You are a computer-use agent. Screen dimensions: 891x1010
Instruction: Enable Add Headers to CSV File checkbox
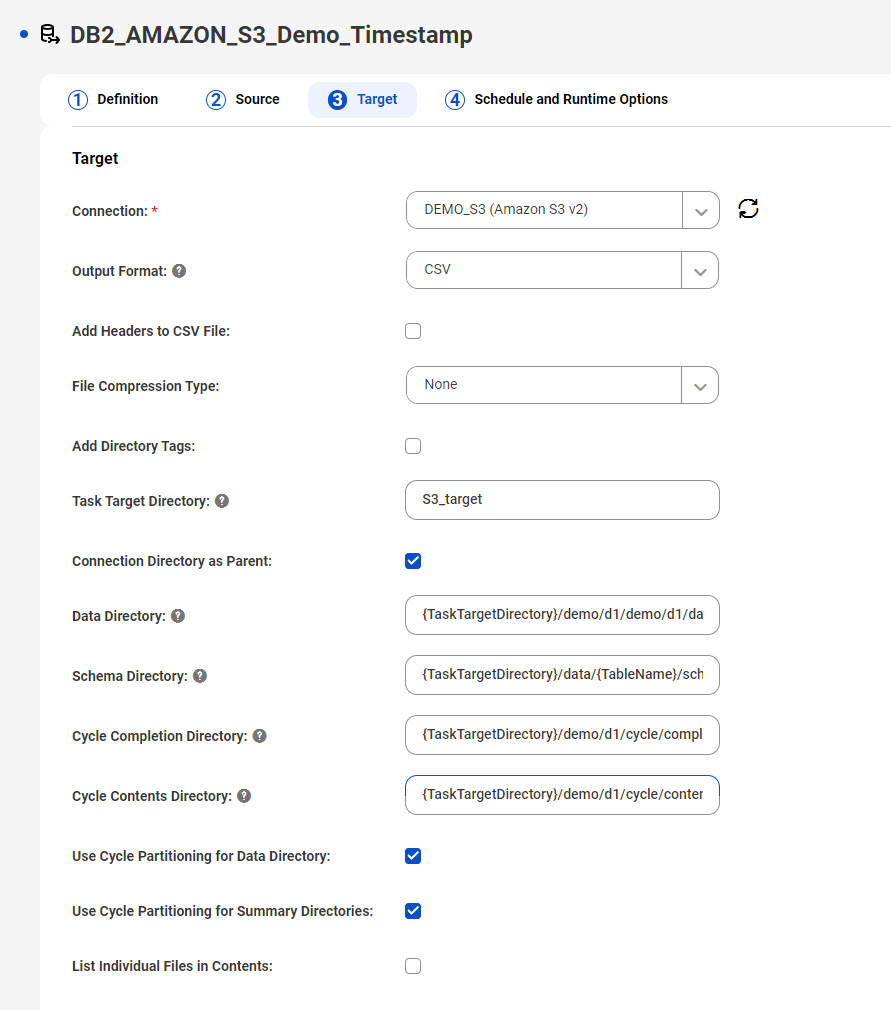[413, 331]
